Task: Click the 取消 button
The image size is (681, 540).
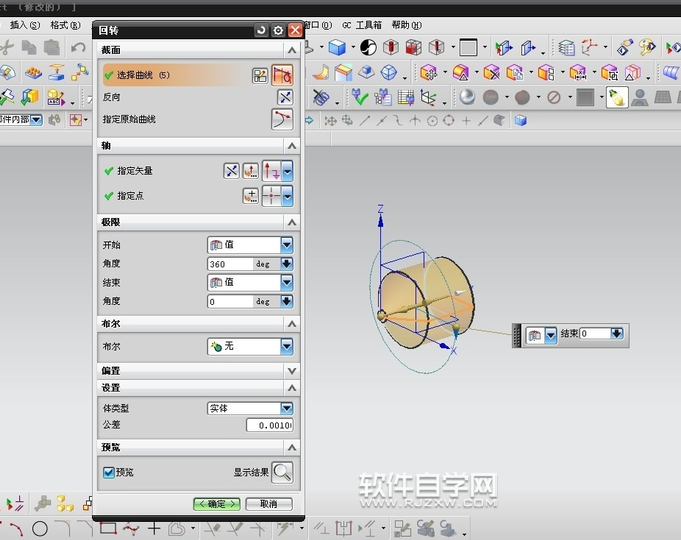Action: point(268,504)
